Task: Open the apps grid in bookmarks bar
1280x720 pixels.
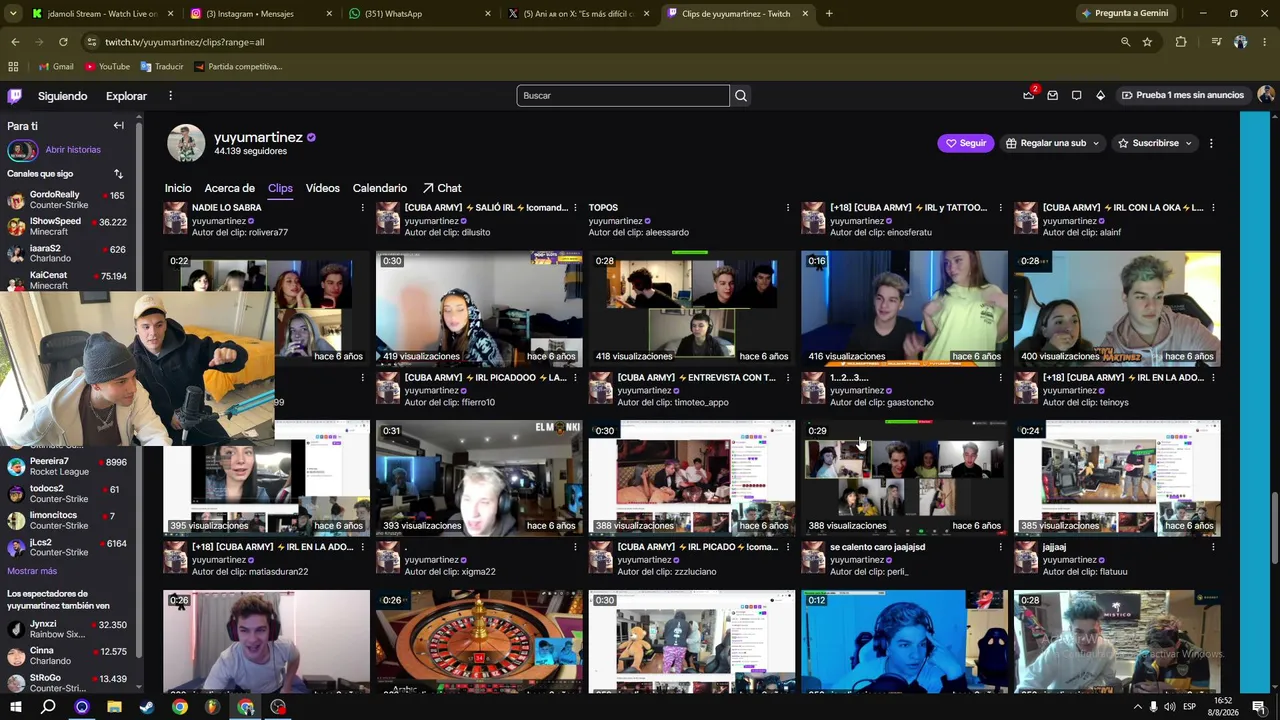Action: 13,67
